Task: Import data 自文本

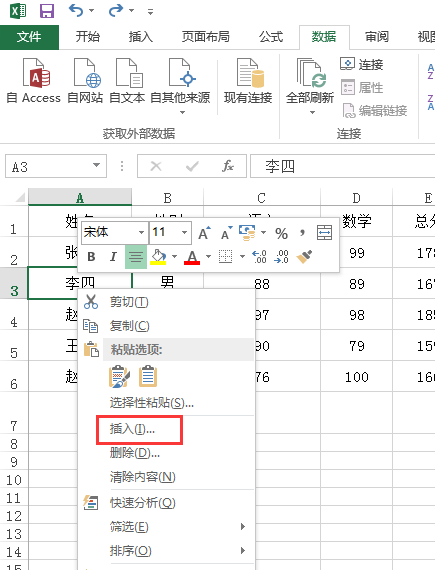Action: click(128, 81)
